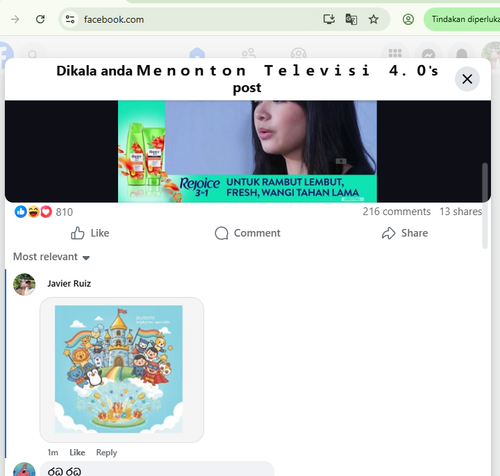
Task: Open the 216 comments link
Action: pyautogui.click(x=397, y=211)
